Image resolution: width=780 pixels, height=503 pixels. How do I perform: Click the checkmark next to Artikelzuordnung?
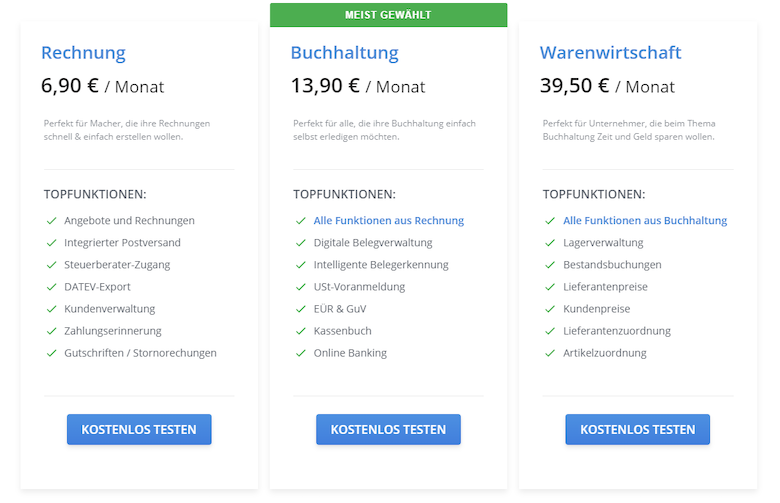coord(550,353)
